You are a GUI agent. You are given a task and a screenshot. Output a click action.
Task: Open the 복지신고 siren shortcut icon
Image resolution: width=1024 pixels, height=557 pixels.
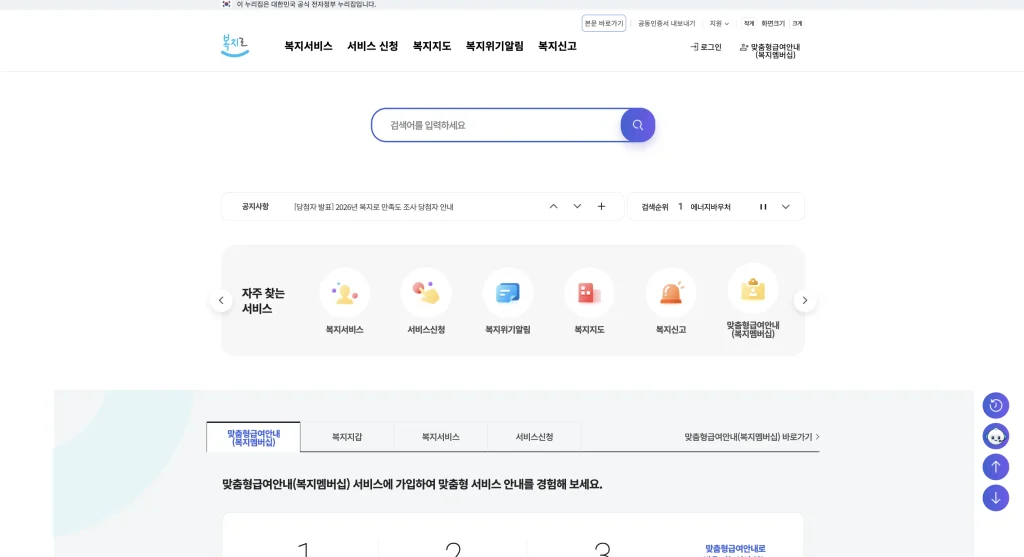[x=671, y=293]
